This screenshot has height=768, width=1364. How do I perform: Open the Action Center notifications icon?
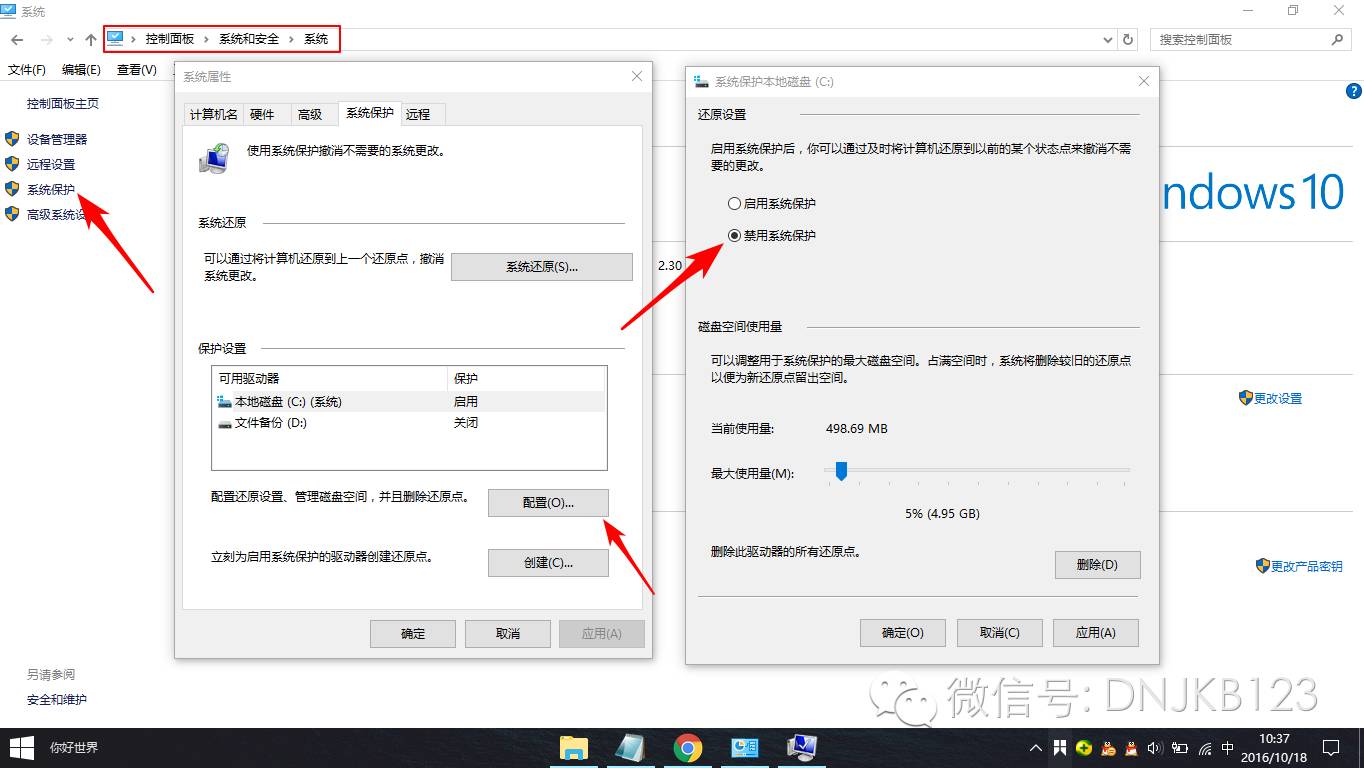point(1331,748)
